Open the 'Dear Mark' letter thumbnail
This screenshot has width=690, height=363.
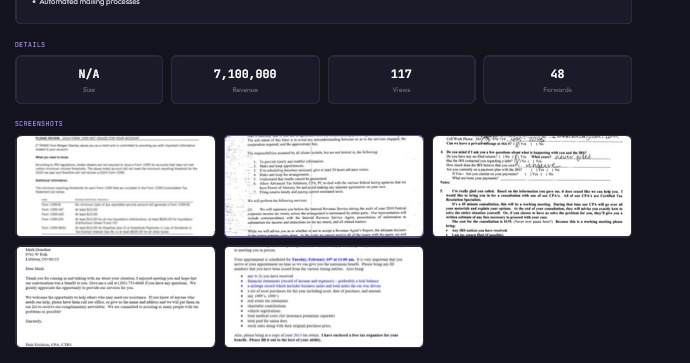tap(116, 297)
